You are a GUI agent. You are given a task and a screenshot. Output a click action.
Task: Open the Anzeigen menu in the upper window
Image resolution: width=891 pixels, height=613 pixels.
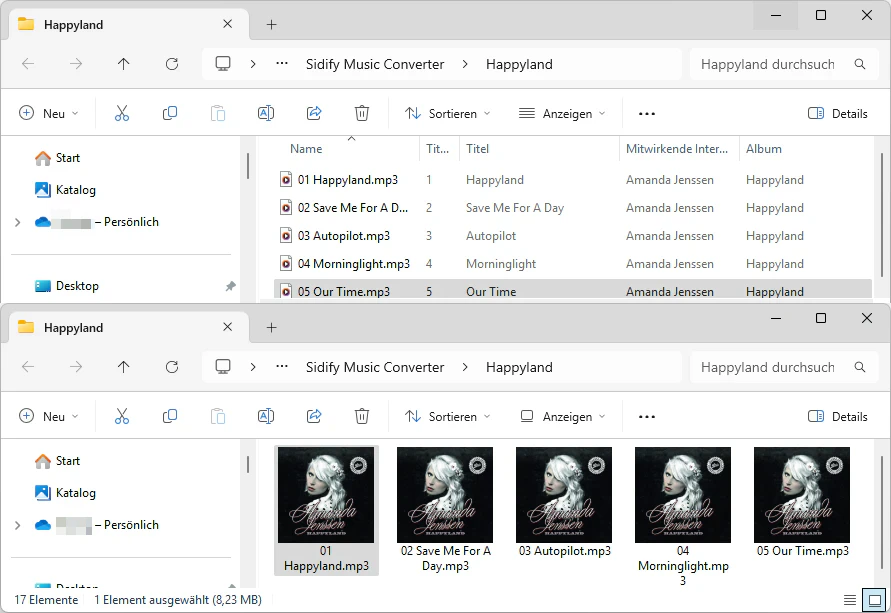562,113
